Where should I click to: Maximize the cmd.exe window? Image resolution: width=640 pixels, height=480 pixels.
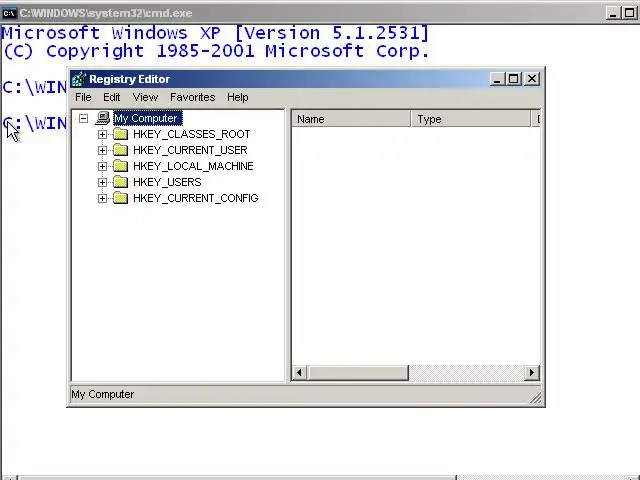coord(629,13)
